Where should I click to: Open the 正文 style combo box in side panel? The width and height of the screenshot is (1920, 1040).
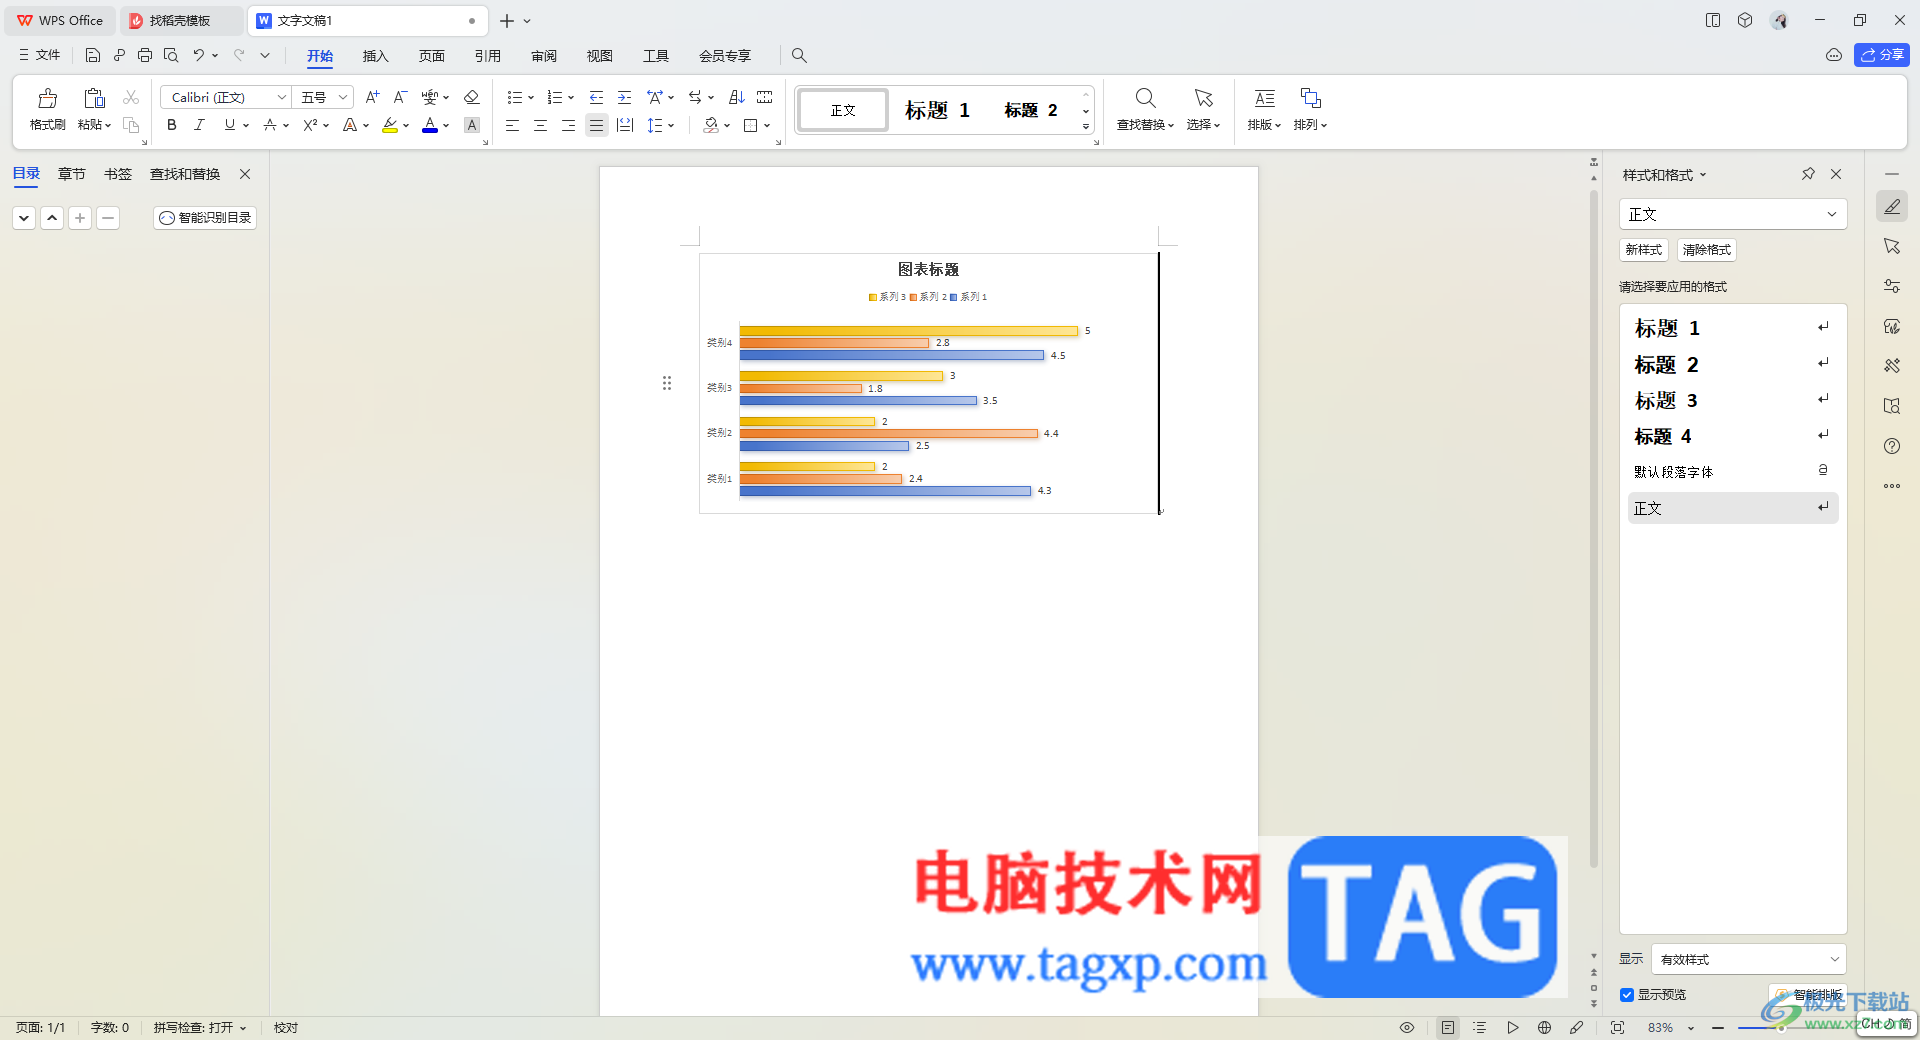point(1733,214)
